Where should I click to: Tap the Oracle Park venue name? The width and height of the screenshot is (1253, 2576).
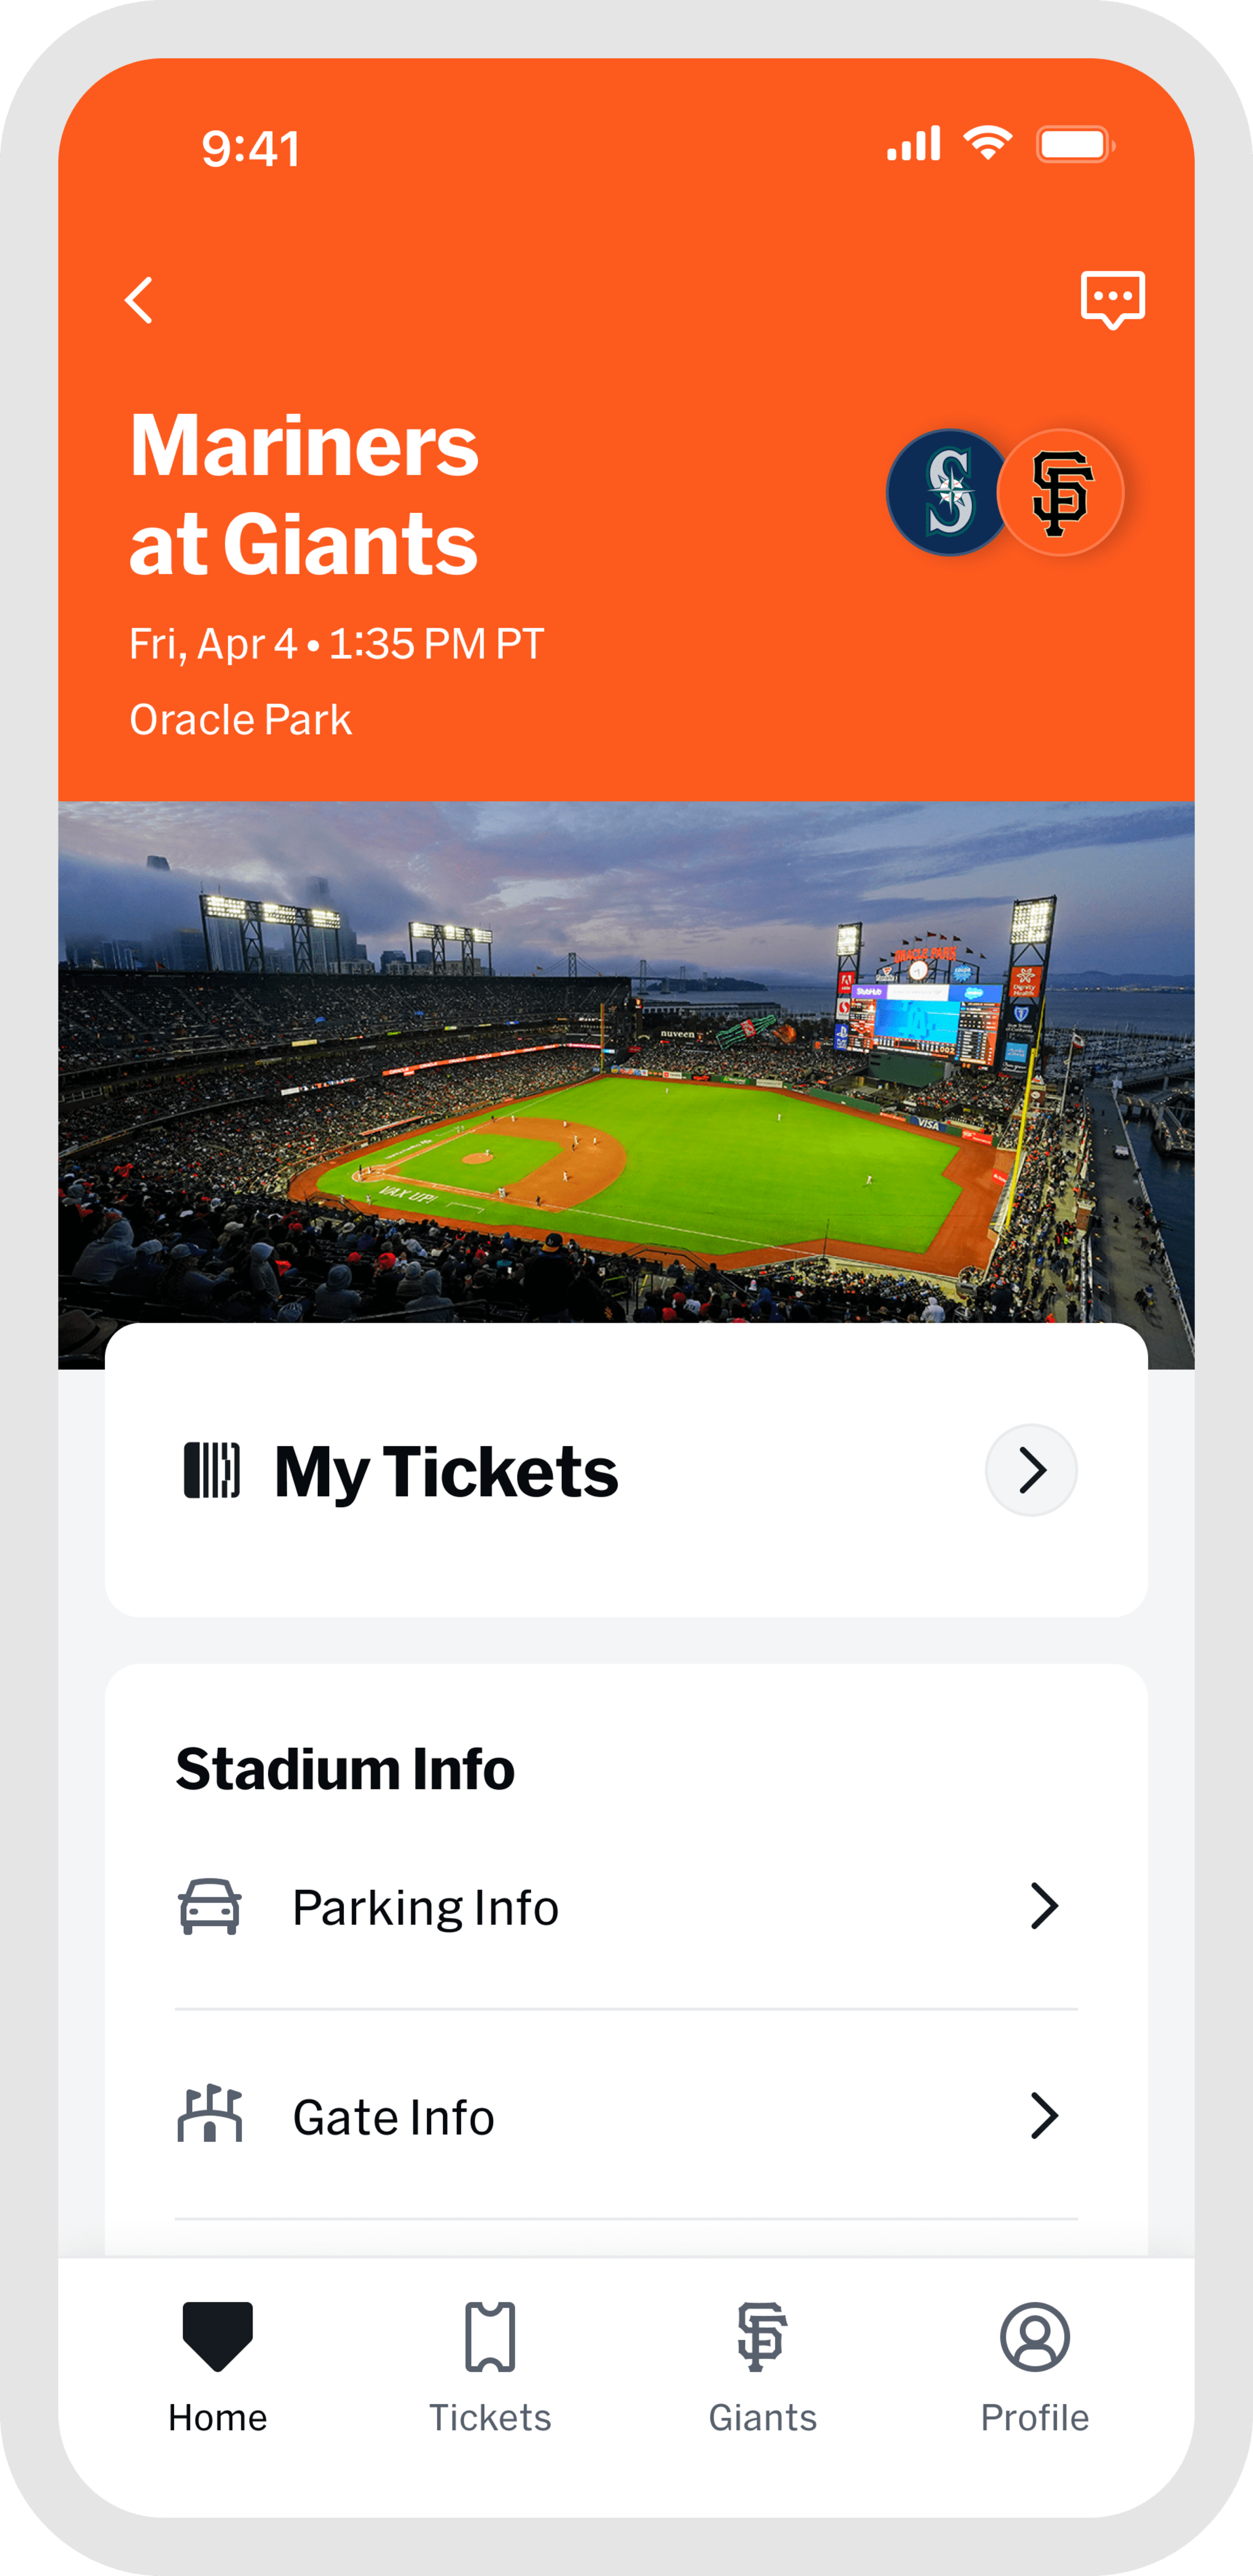(x=240, y=720)
